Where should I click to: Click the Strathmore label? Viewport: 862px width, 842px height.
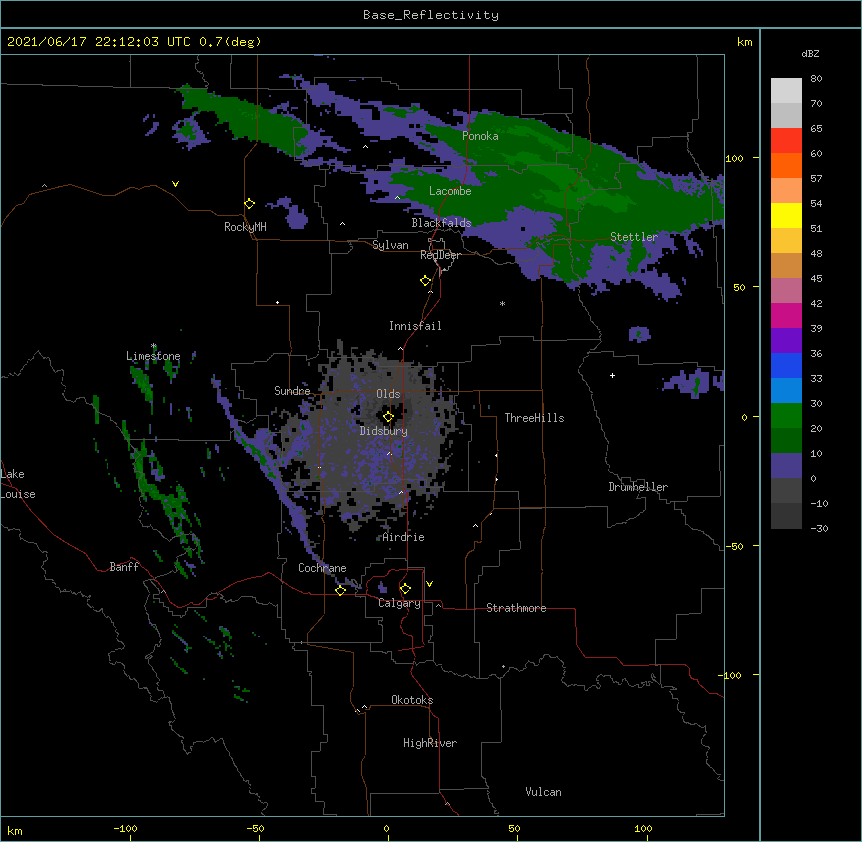(516, 608)
